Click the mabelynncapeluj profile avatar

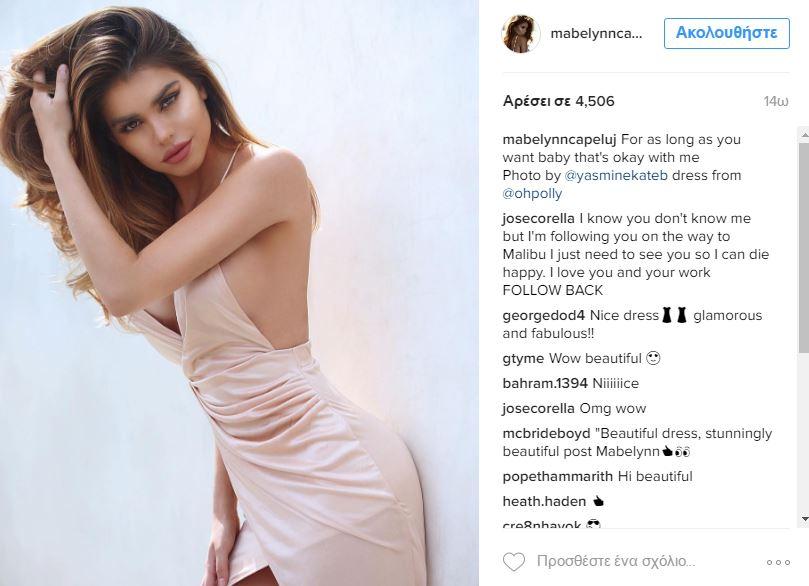(x=521, y=34)
